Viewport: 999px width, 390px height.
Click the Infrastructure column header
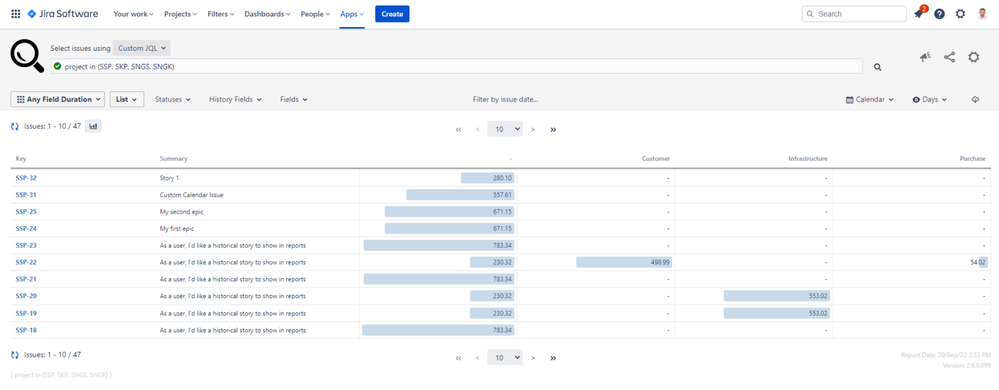[x=808, y=159]
